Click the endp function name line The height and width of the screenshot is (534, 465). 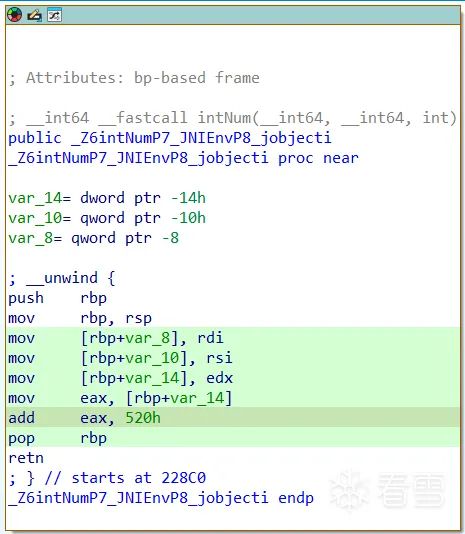click(161, 498)
